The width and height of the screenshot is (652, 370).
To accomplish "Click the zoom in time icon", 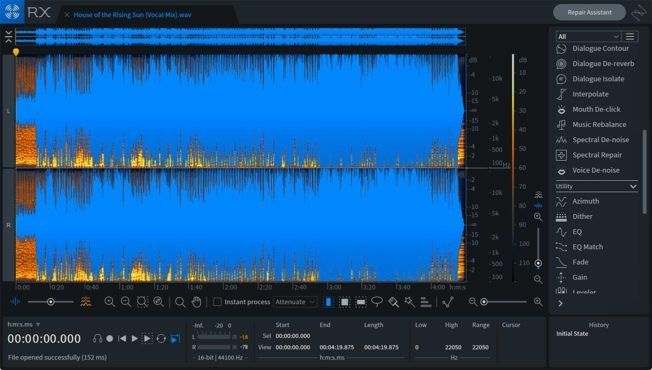I will pos(109,302).
